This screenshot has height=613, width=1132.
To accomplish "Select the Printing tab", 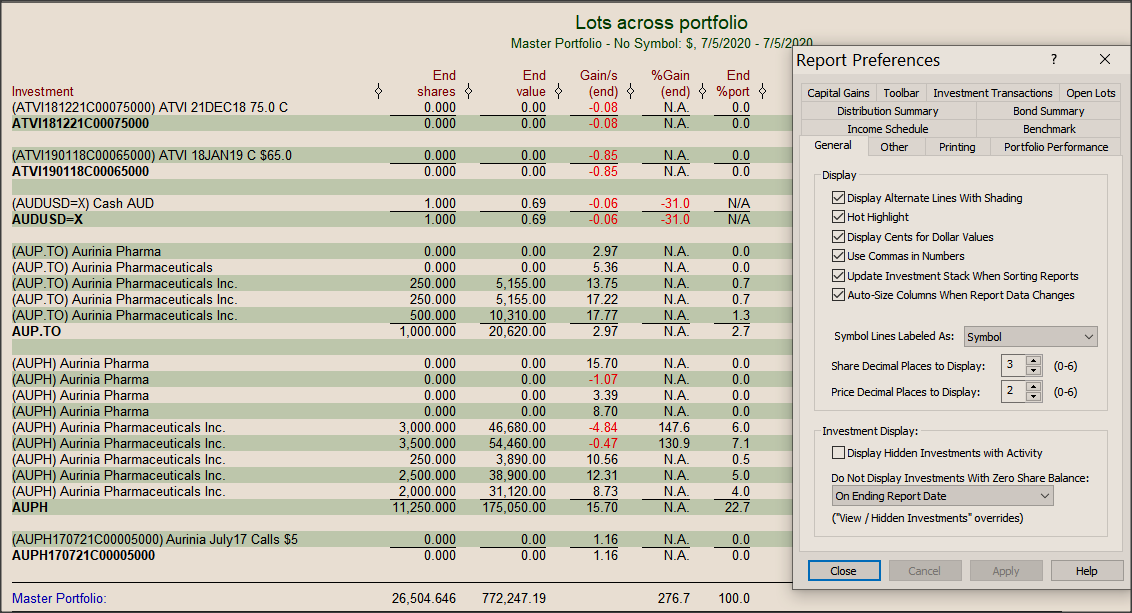I will (x=957, y=147).
